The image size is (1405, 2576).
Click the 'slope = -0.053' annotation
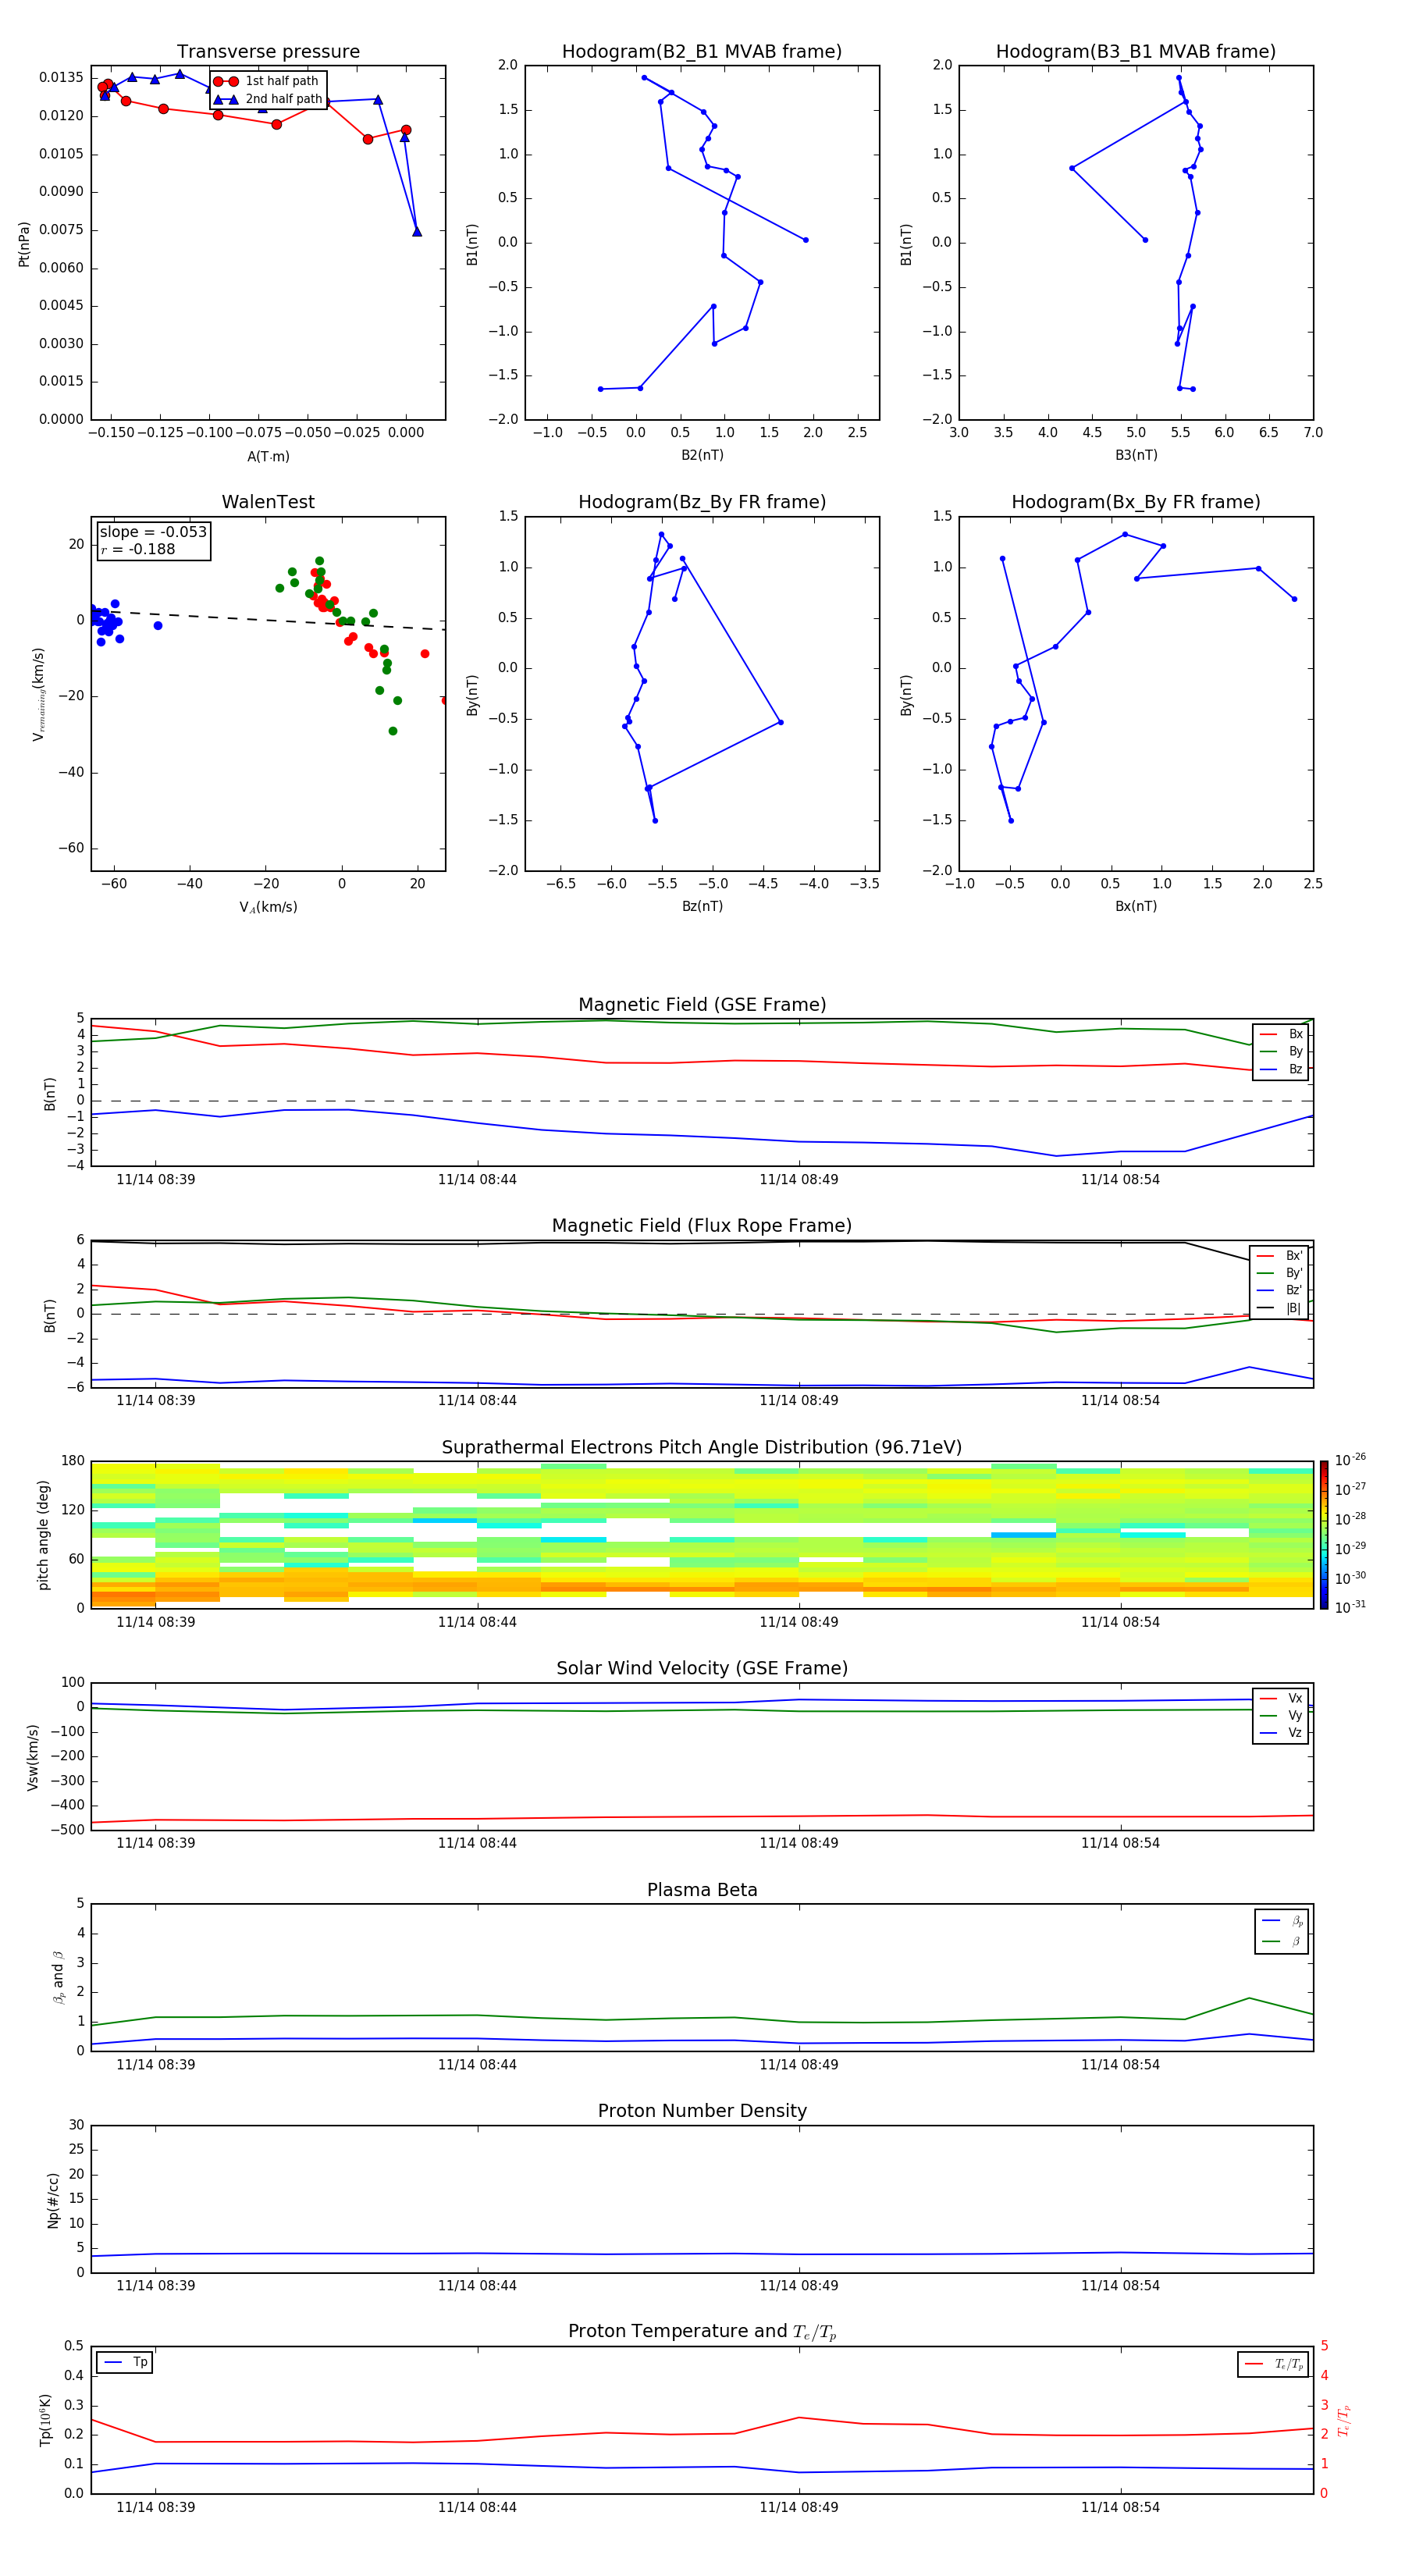[153, 532]
